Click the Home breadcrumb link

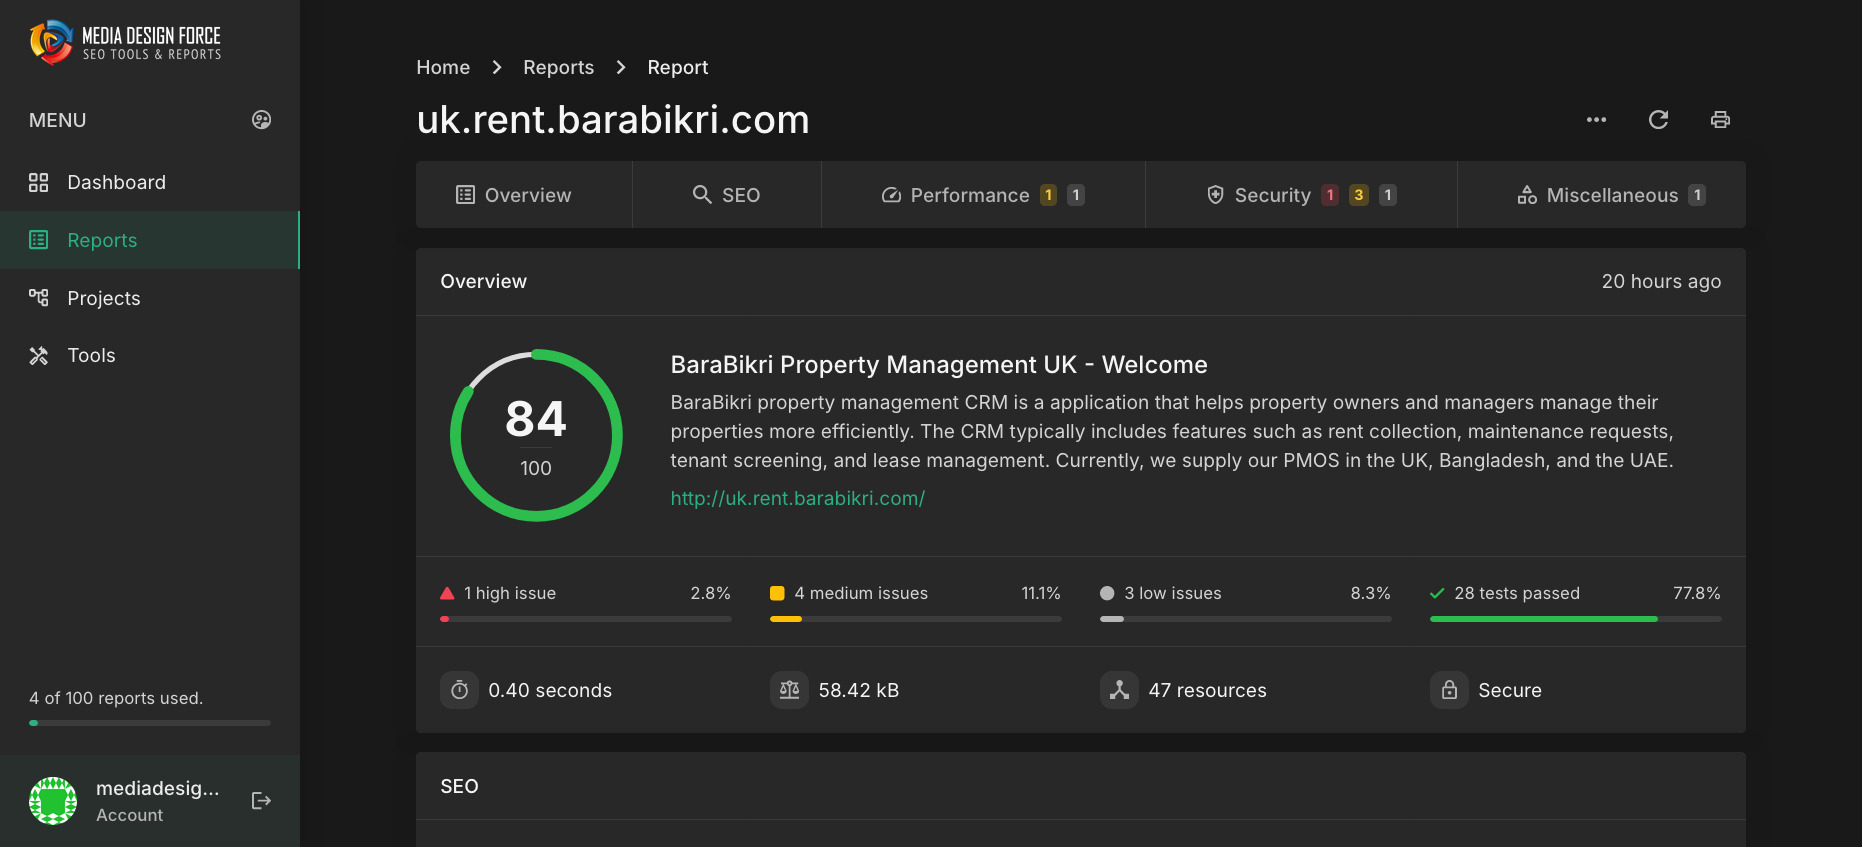443,67
